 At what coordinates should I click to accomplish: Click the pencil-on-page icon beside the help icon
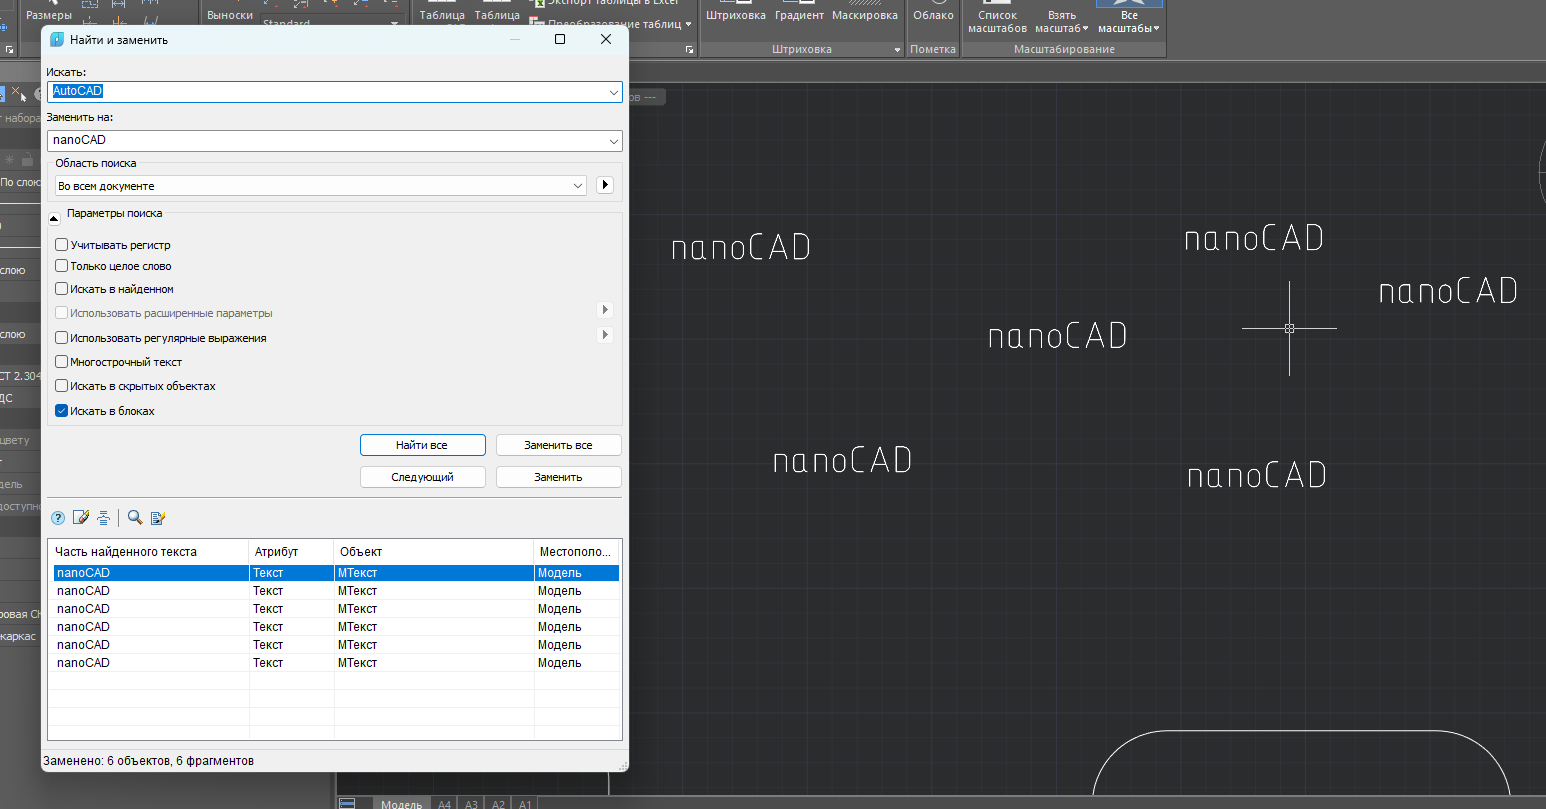81,518
